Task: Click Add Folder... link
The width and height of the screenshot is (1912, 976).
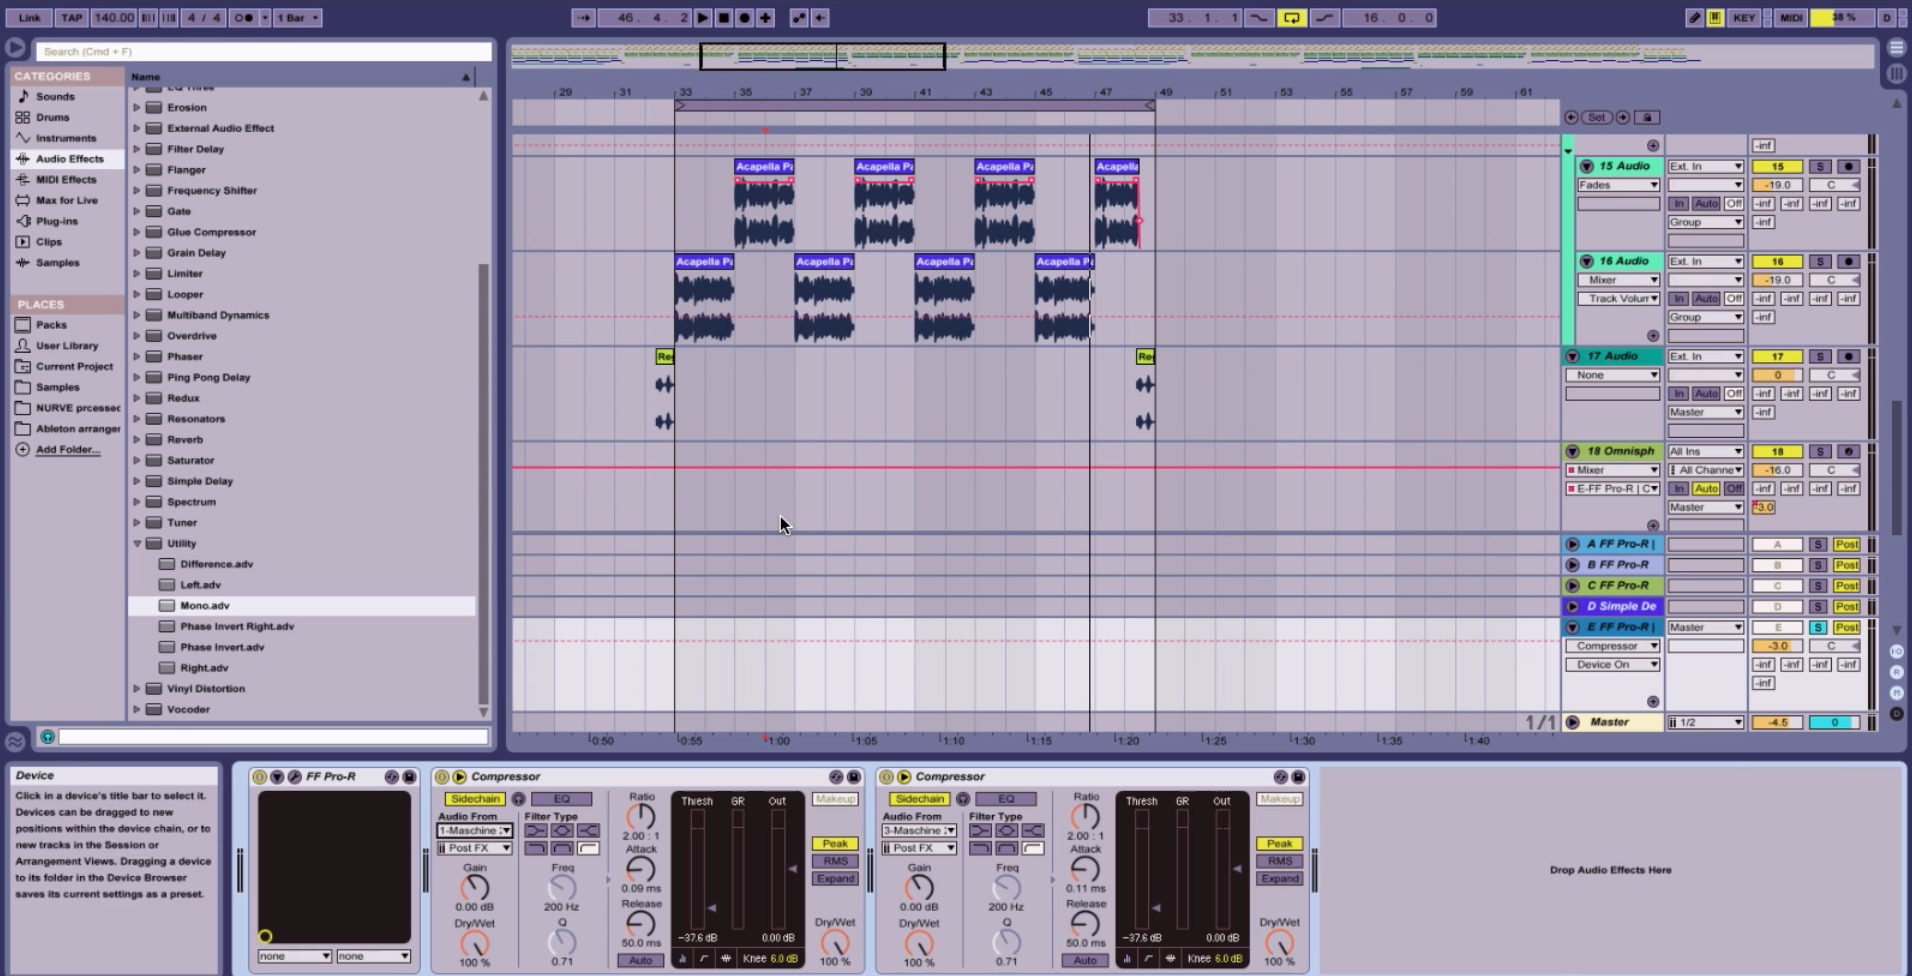Action: pos(68,450)
